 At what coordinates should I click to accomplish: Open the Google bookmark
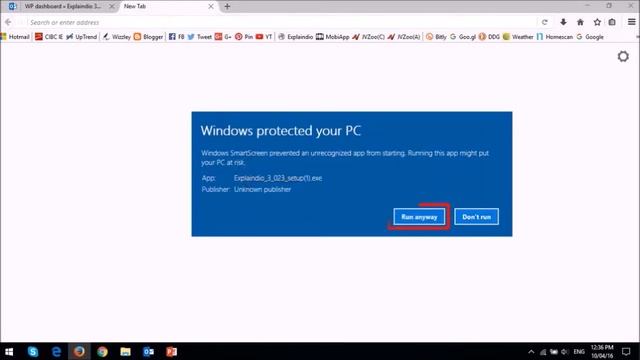click(x=590, y=37)
